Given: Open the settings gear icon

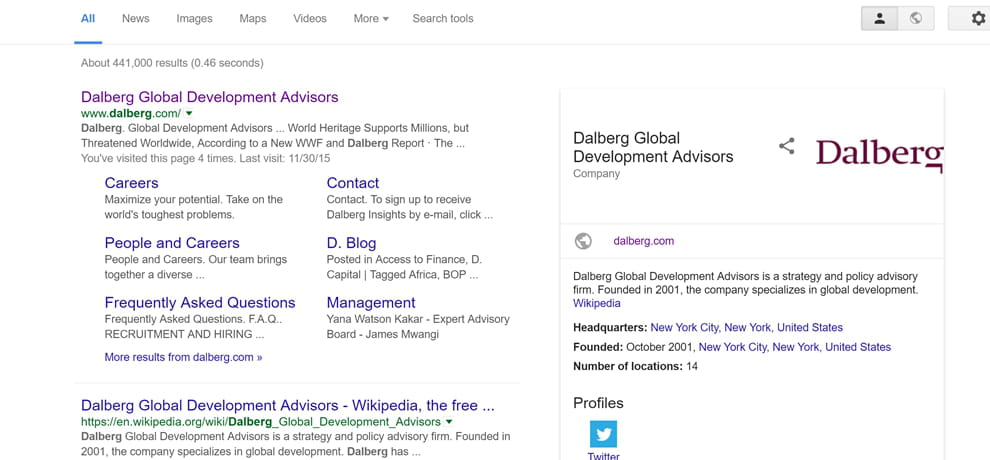Looking at the screenshot, I should point(978,18).
